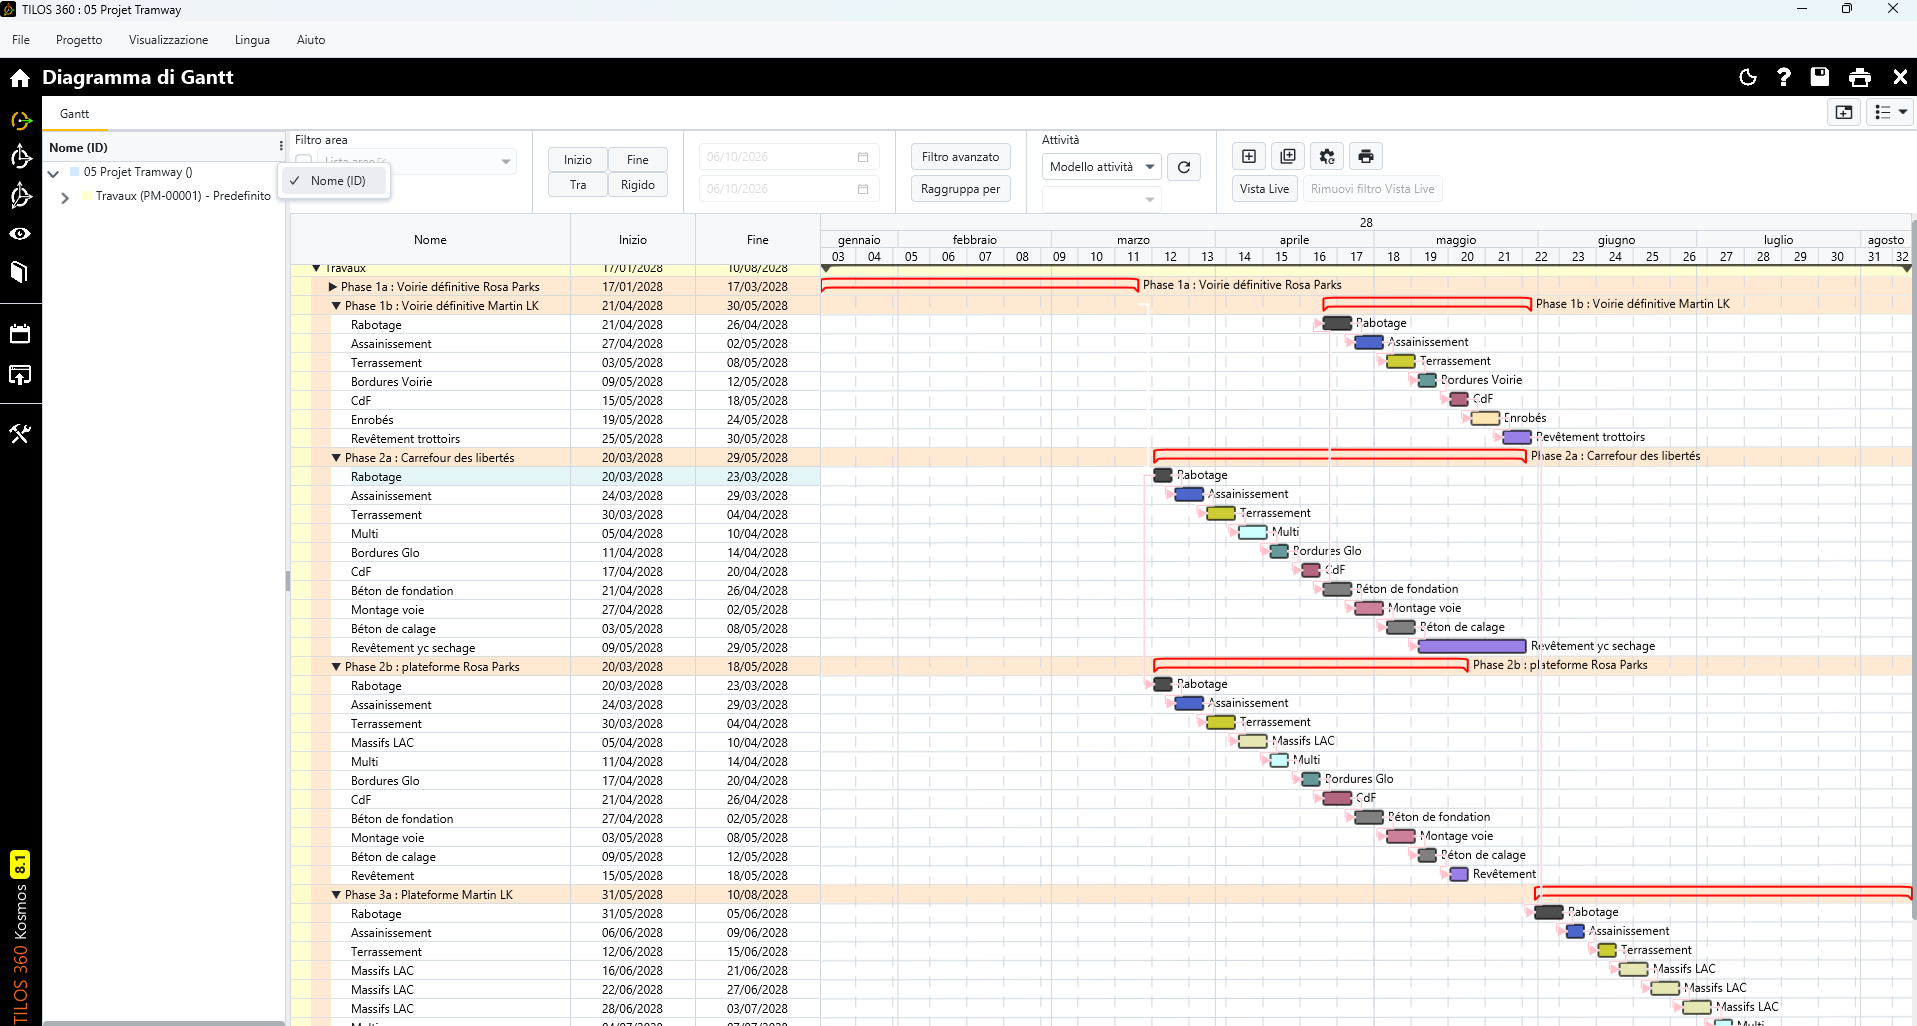Click the history icon in header bar
Screen dimensions: 1917x1026
pos(1748,77)
